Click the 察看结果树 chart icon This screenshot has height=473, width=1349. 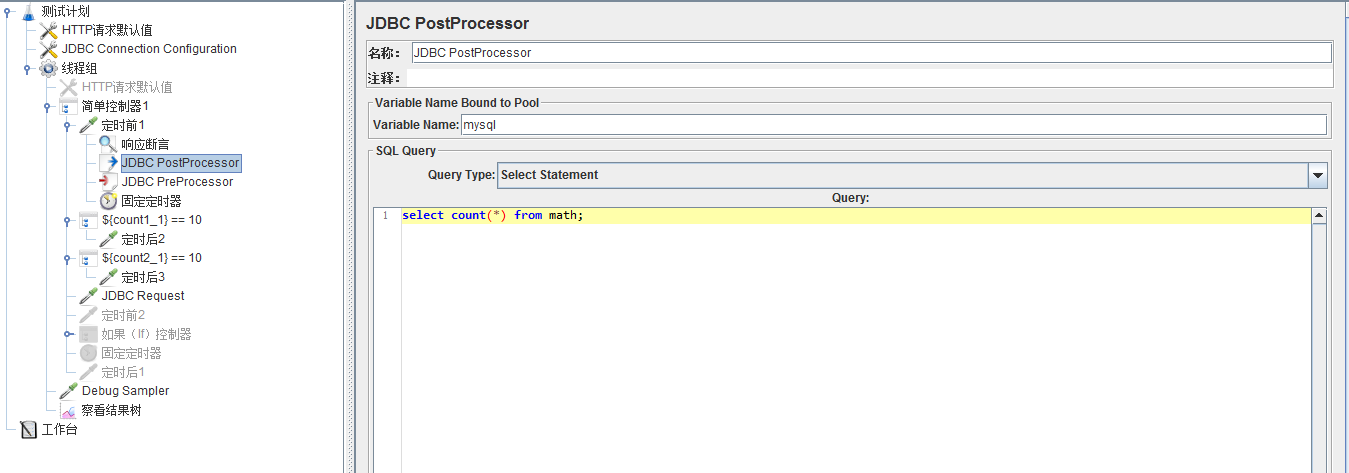(x=68, y=410)
